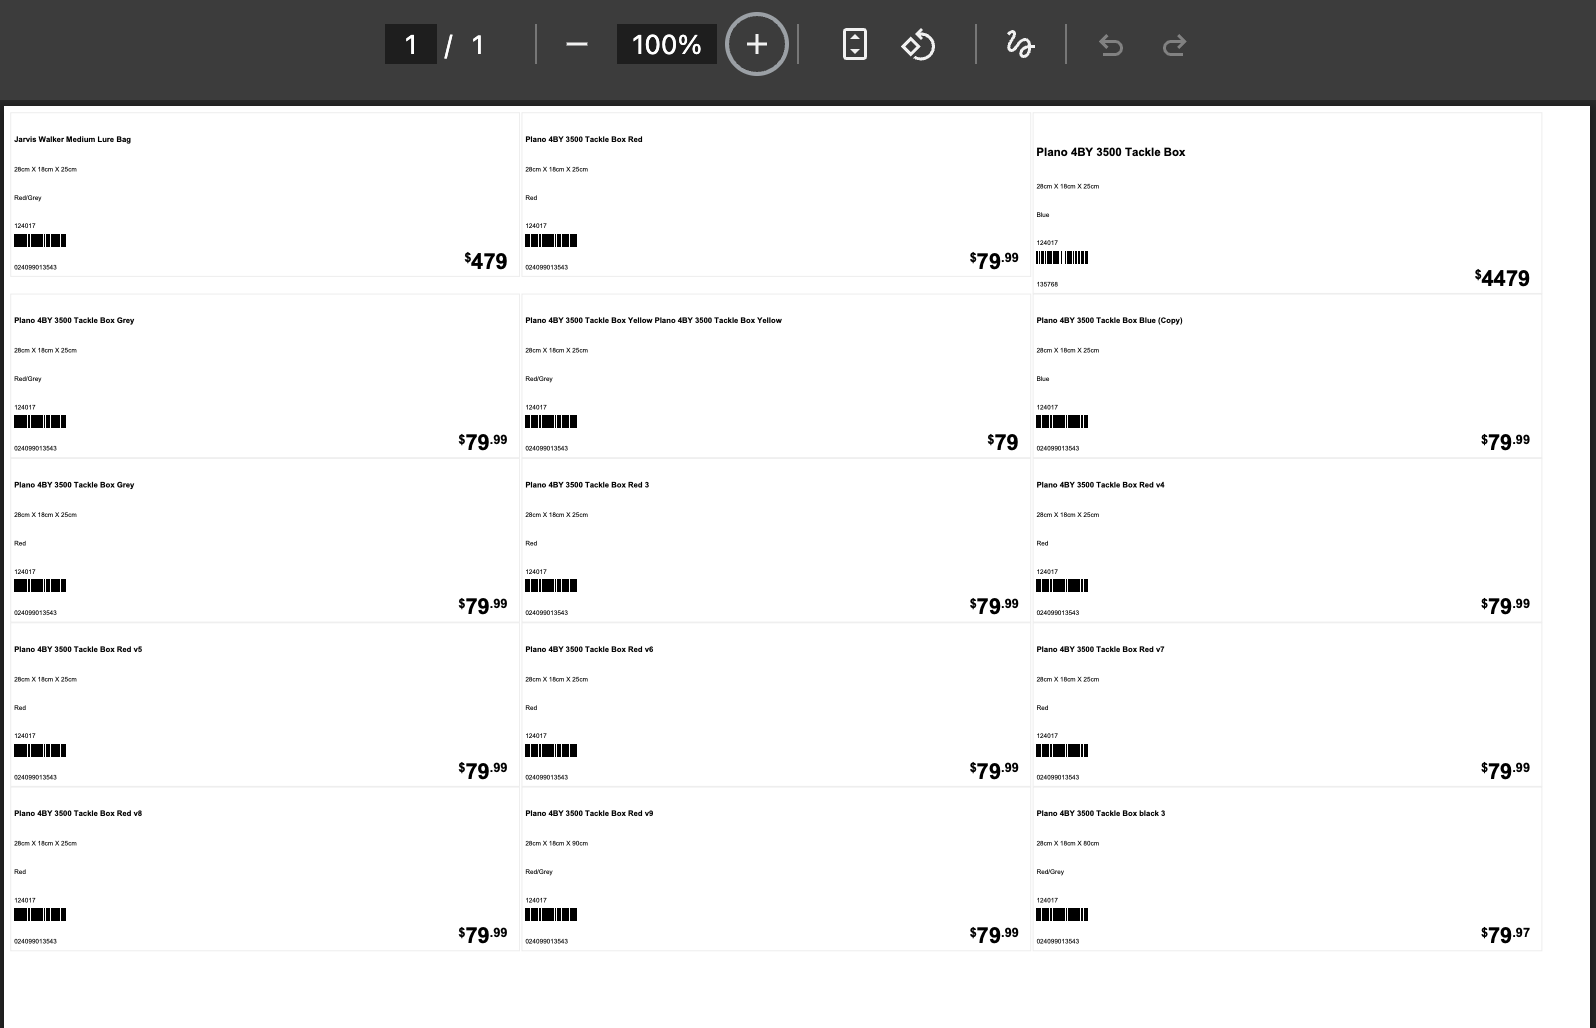This screenshot has width=1596, height=1028.
Task: Undo the last annotation
Action: coord(1111,44)
